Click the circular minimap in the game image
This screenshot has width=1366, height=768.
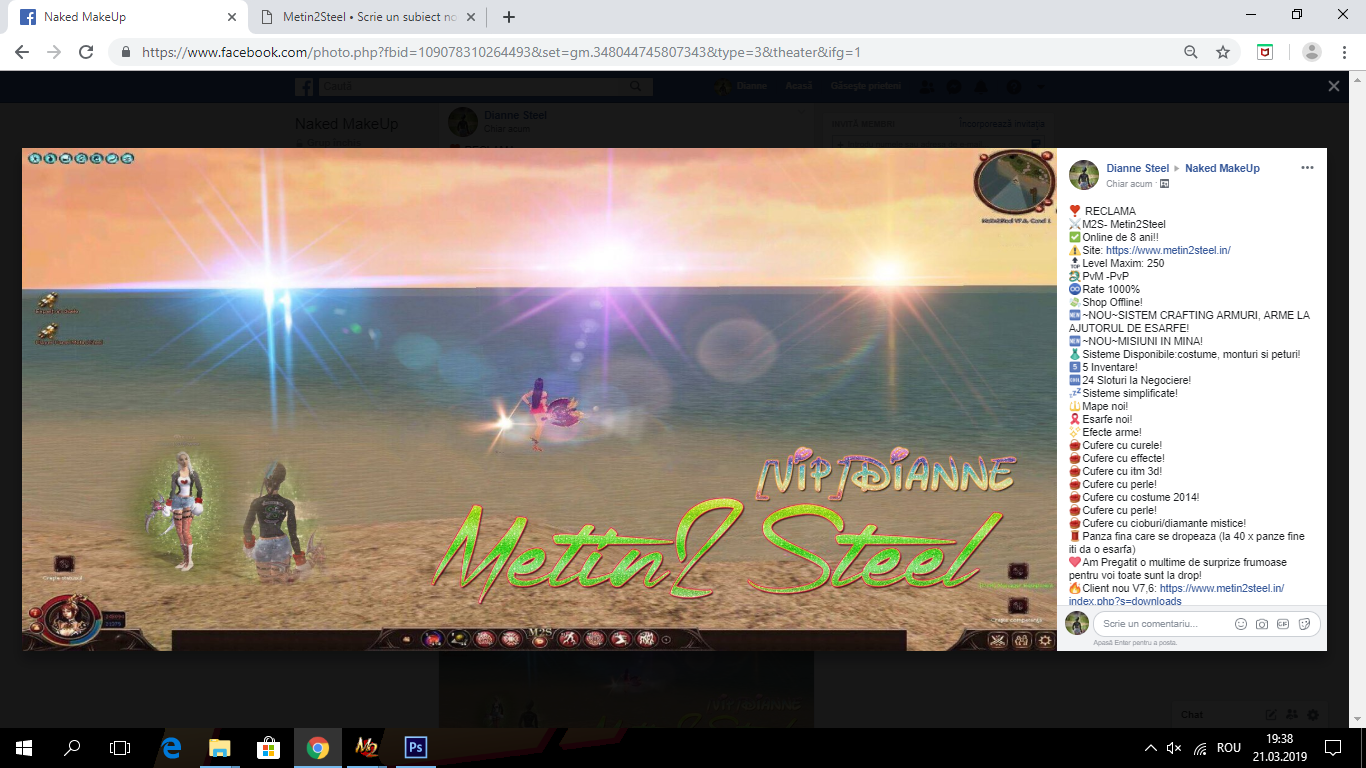(x=1015, y=182)
